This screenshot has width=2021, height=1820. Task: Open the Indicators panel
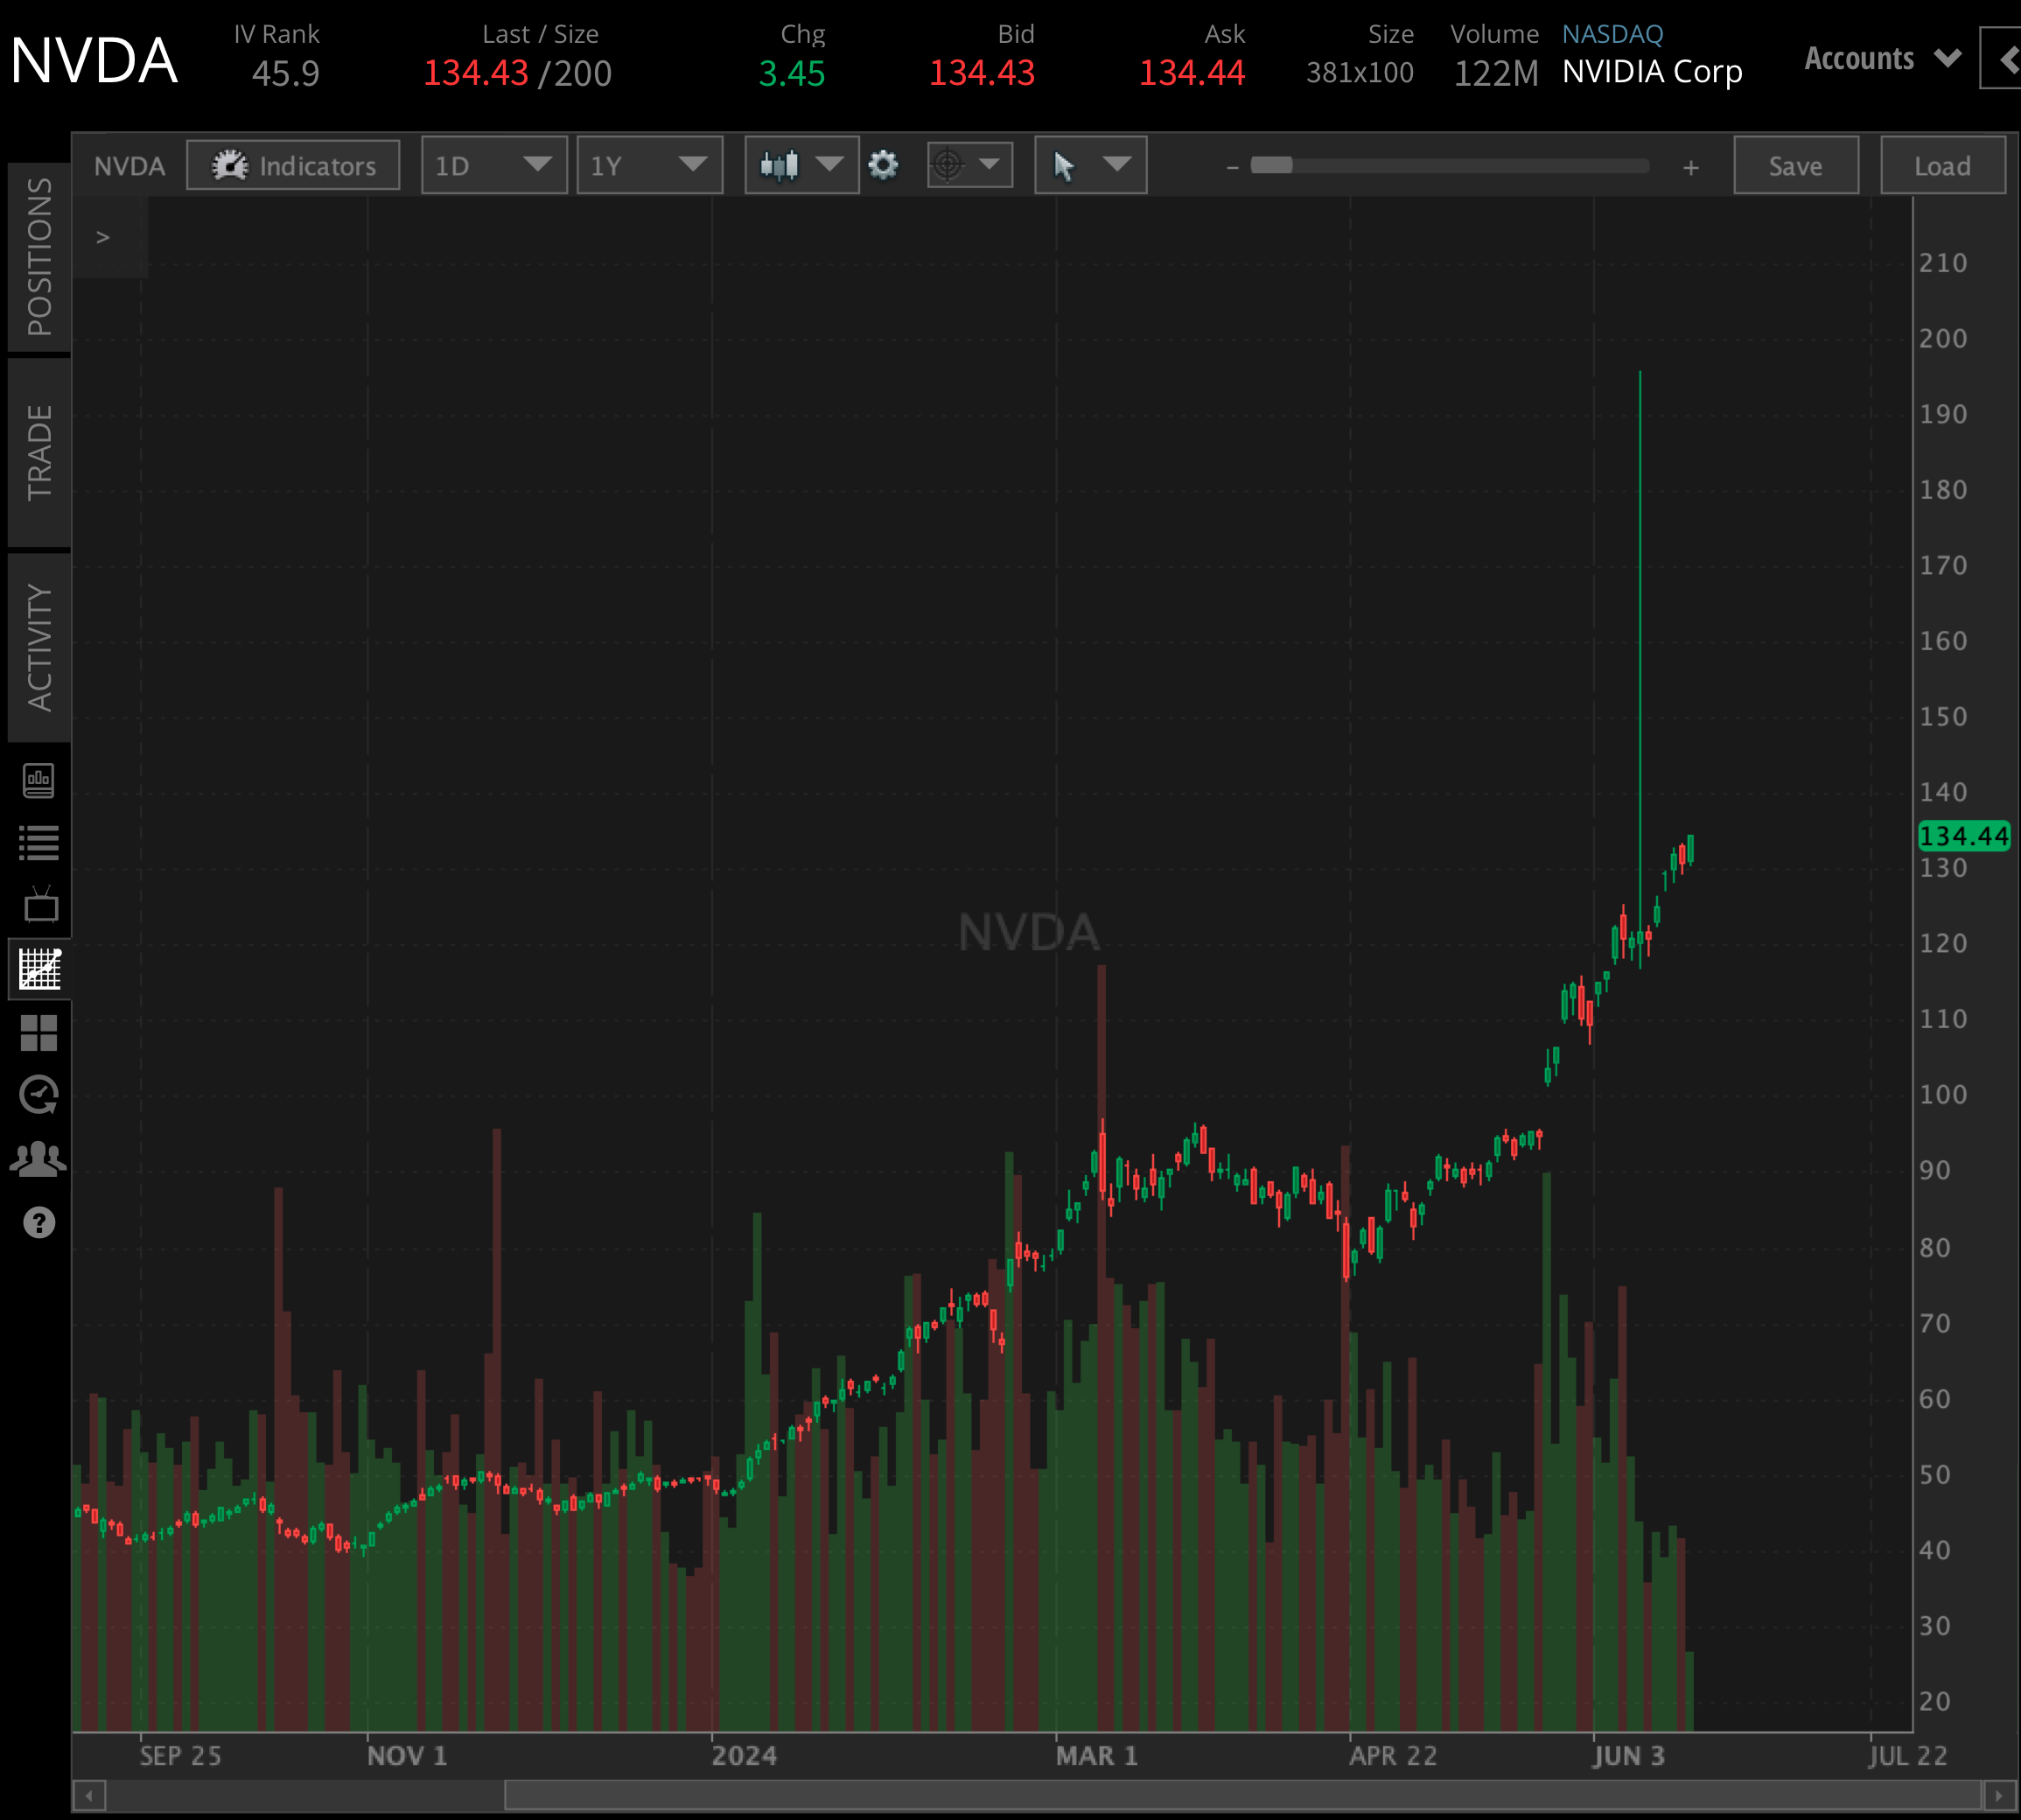click(292, 165)
